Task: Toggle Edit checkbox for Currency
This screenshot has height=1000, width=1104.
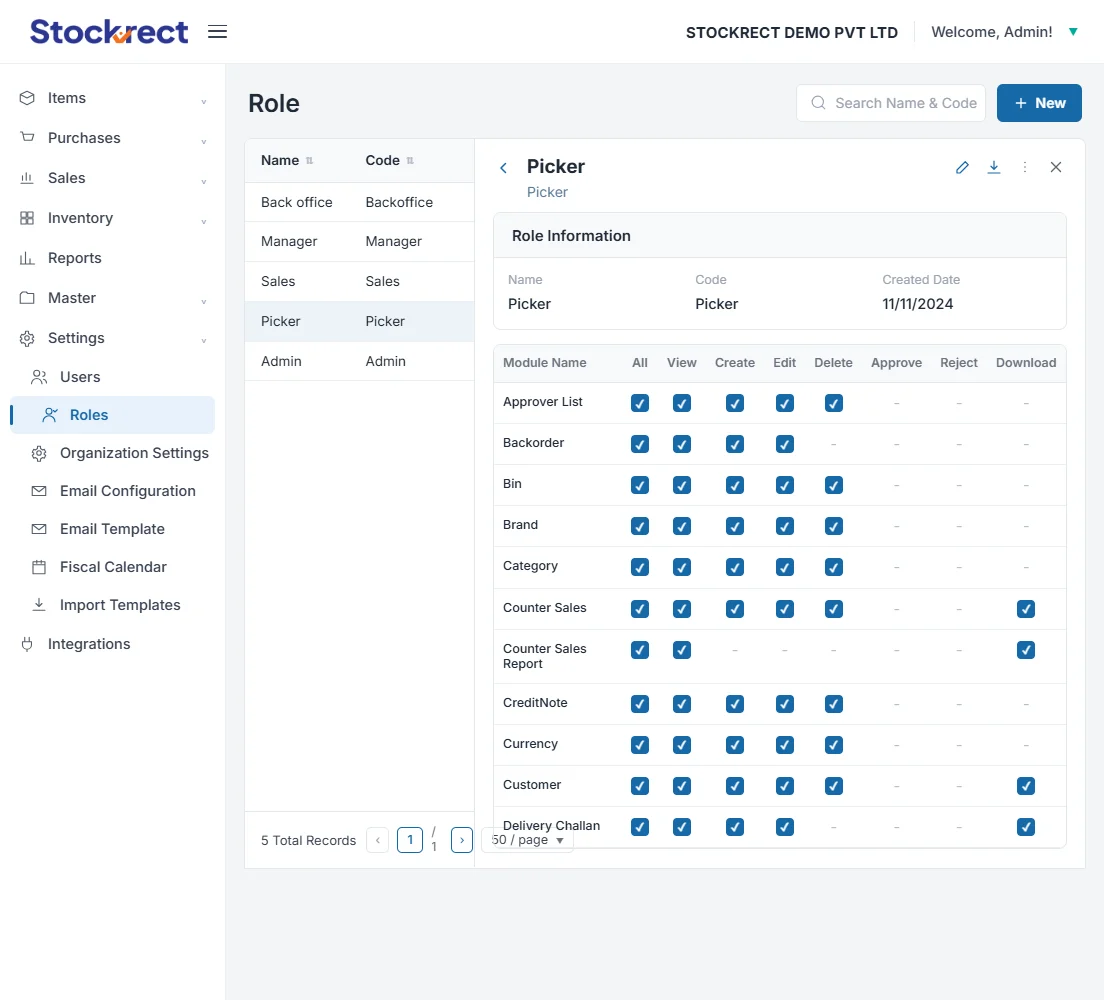Action: tap(784, 744)
